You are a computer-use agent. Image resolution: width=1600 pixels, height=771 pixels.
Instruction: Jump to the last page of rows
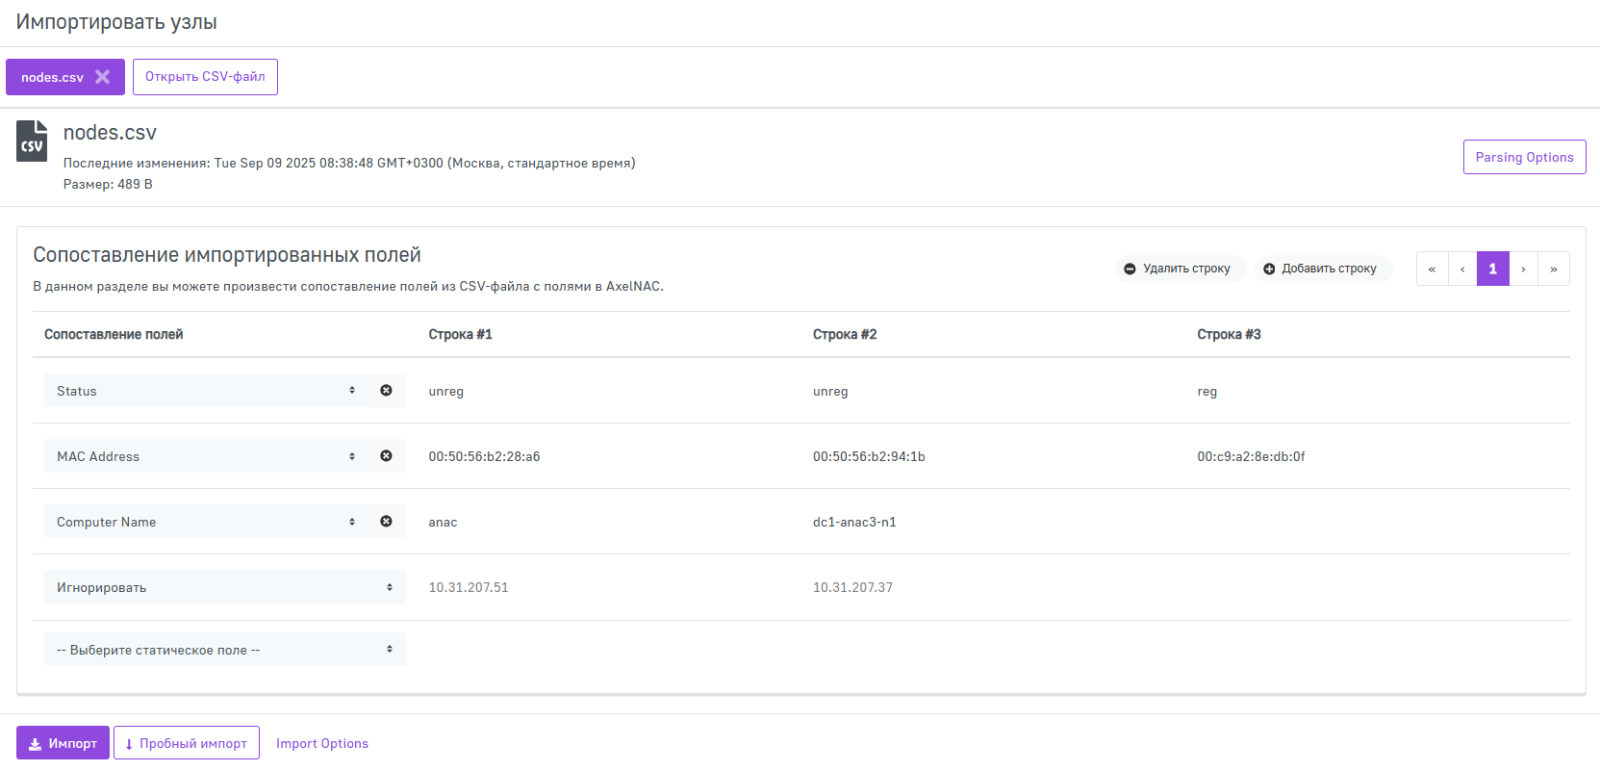pyautogui.click(x=1553, y=269)
